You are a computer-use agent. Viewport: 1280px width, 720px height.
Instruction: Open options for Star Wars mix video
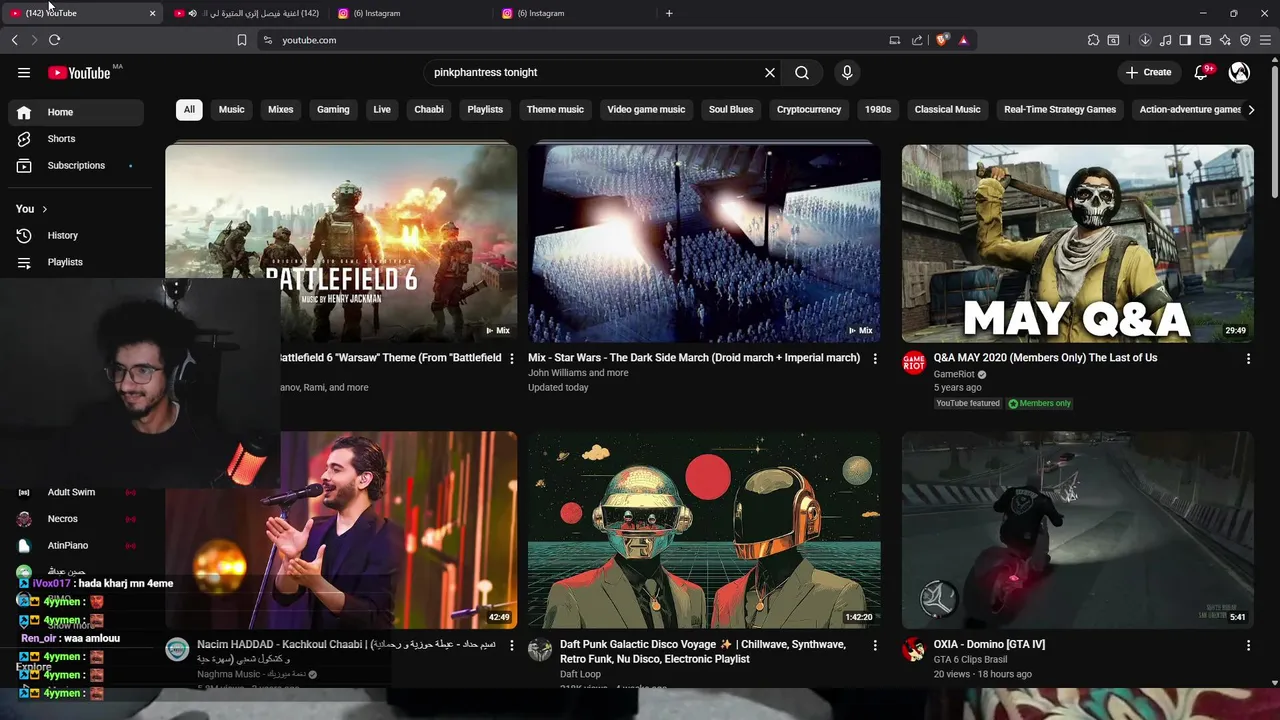[875, 358]
